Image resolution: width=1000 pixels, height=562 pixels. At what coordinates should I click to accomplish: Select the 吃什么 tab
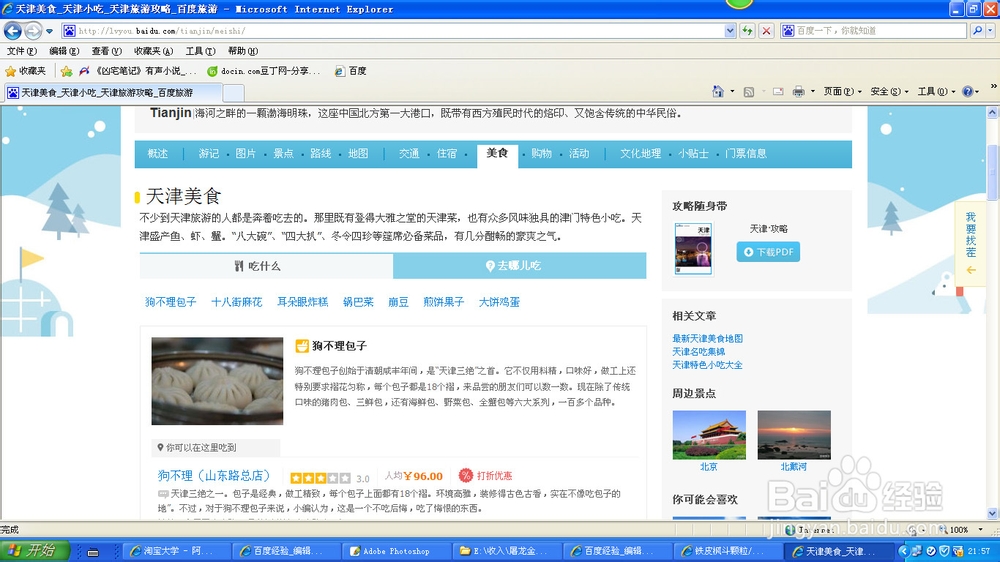266,266
